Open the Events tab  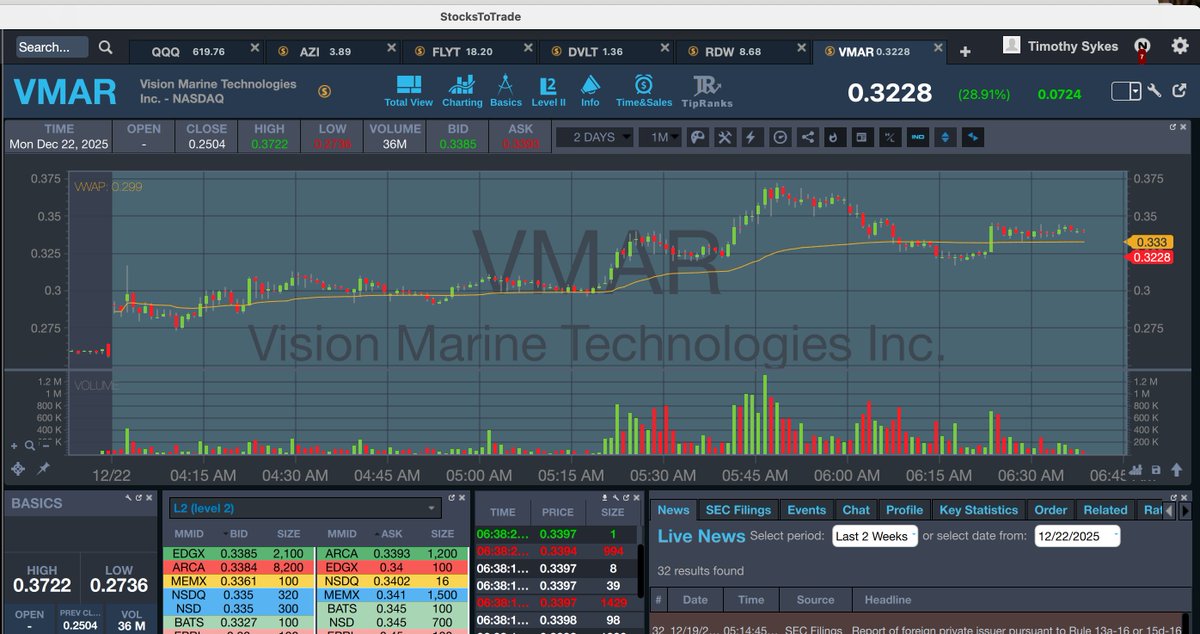[x=806, y=510]
